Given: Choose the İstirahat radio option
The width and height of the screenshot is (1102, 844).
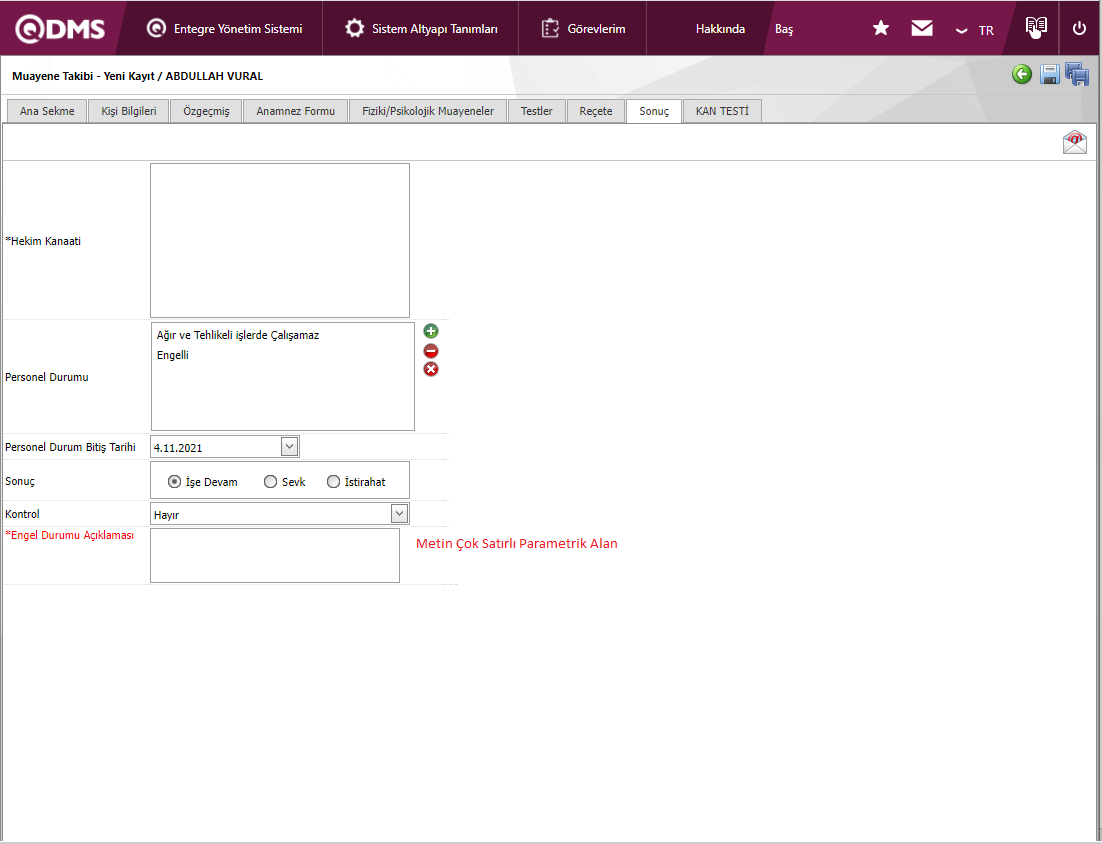Looking at the screenshot, I should point(333,482).
